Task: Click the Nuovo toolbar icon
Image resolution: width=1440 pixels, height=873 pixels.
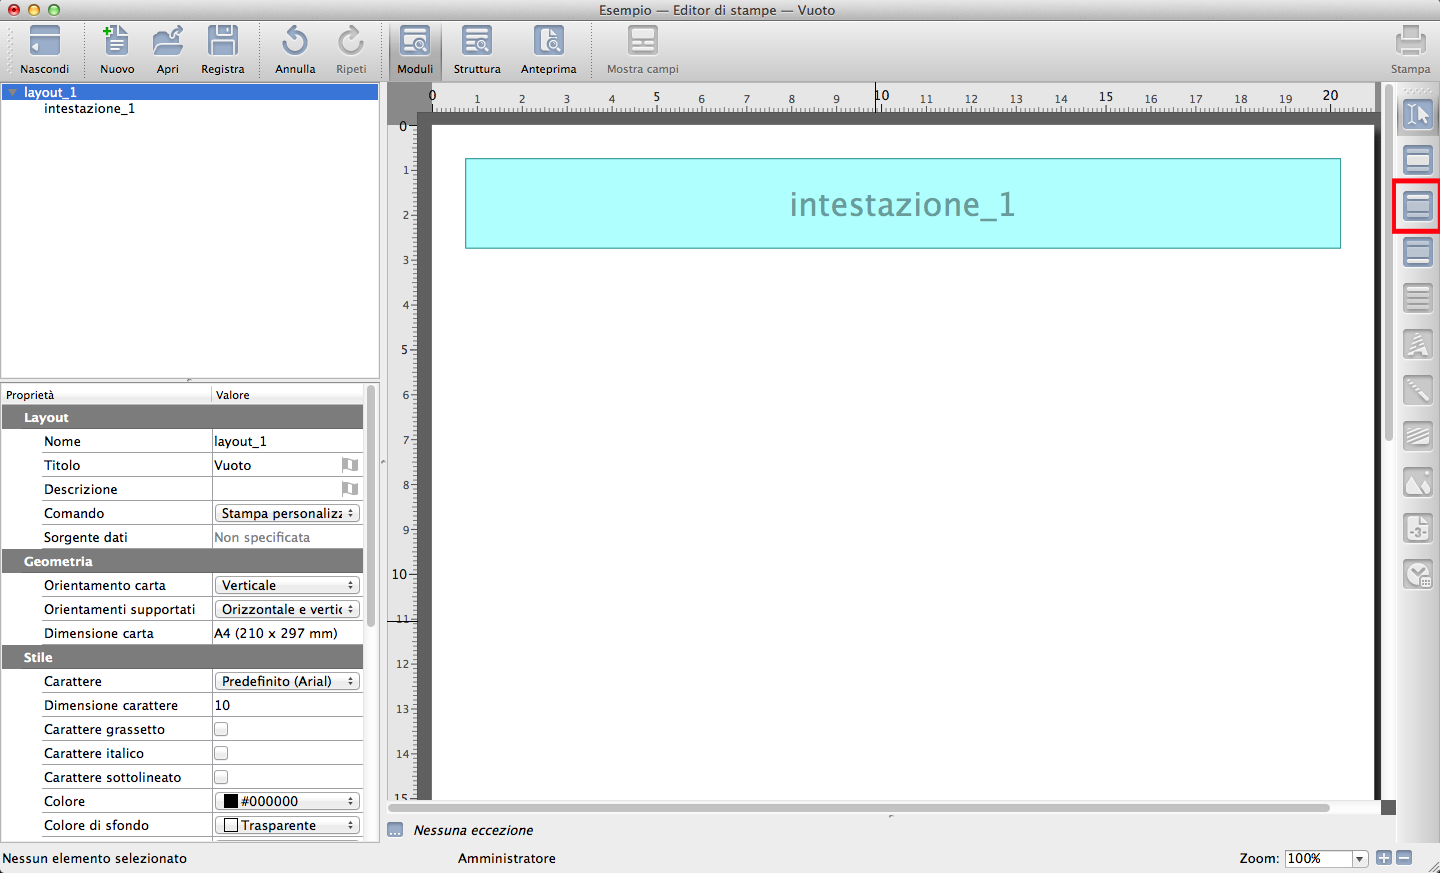Action: click(x=116, y=43)
